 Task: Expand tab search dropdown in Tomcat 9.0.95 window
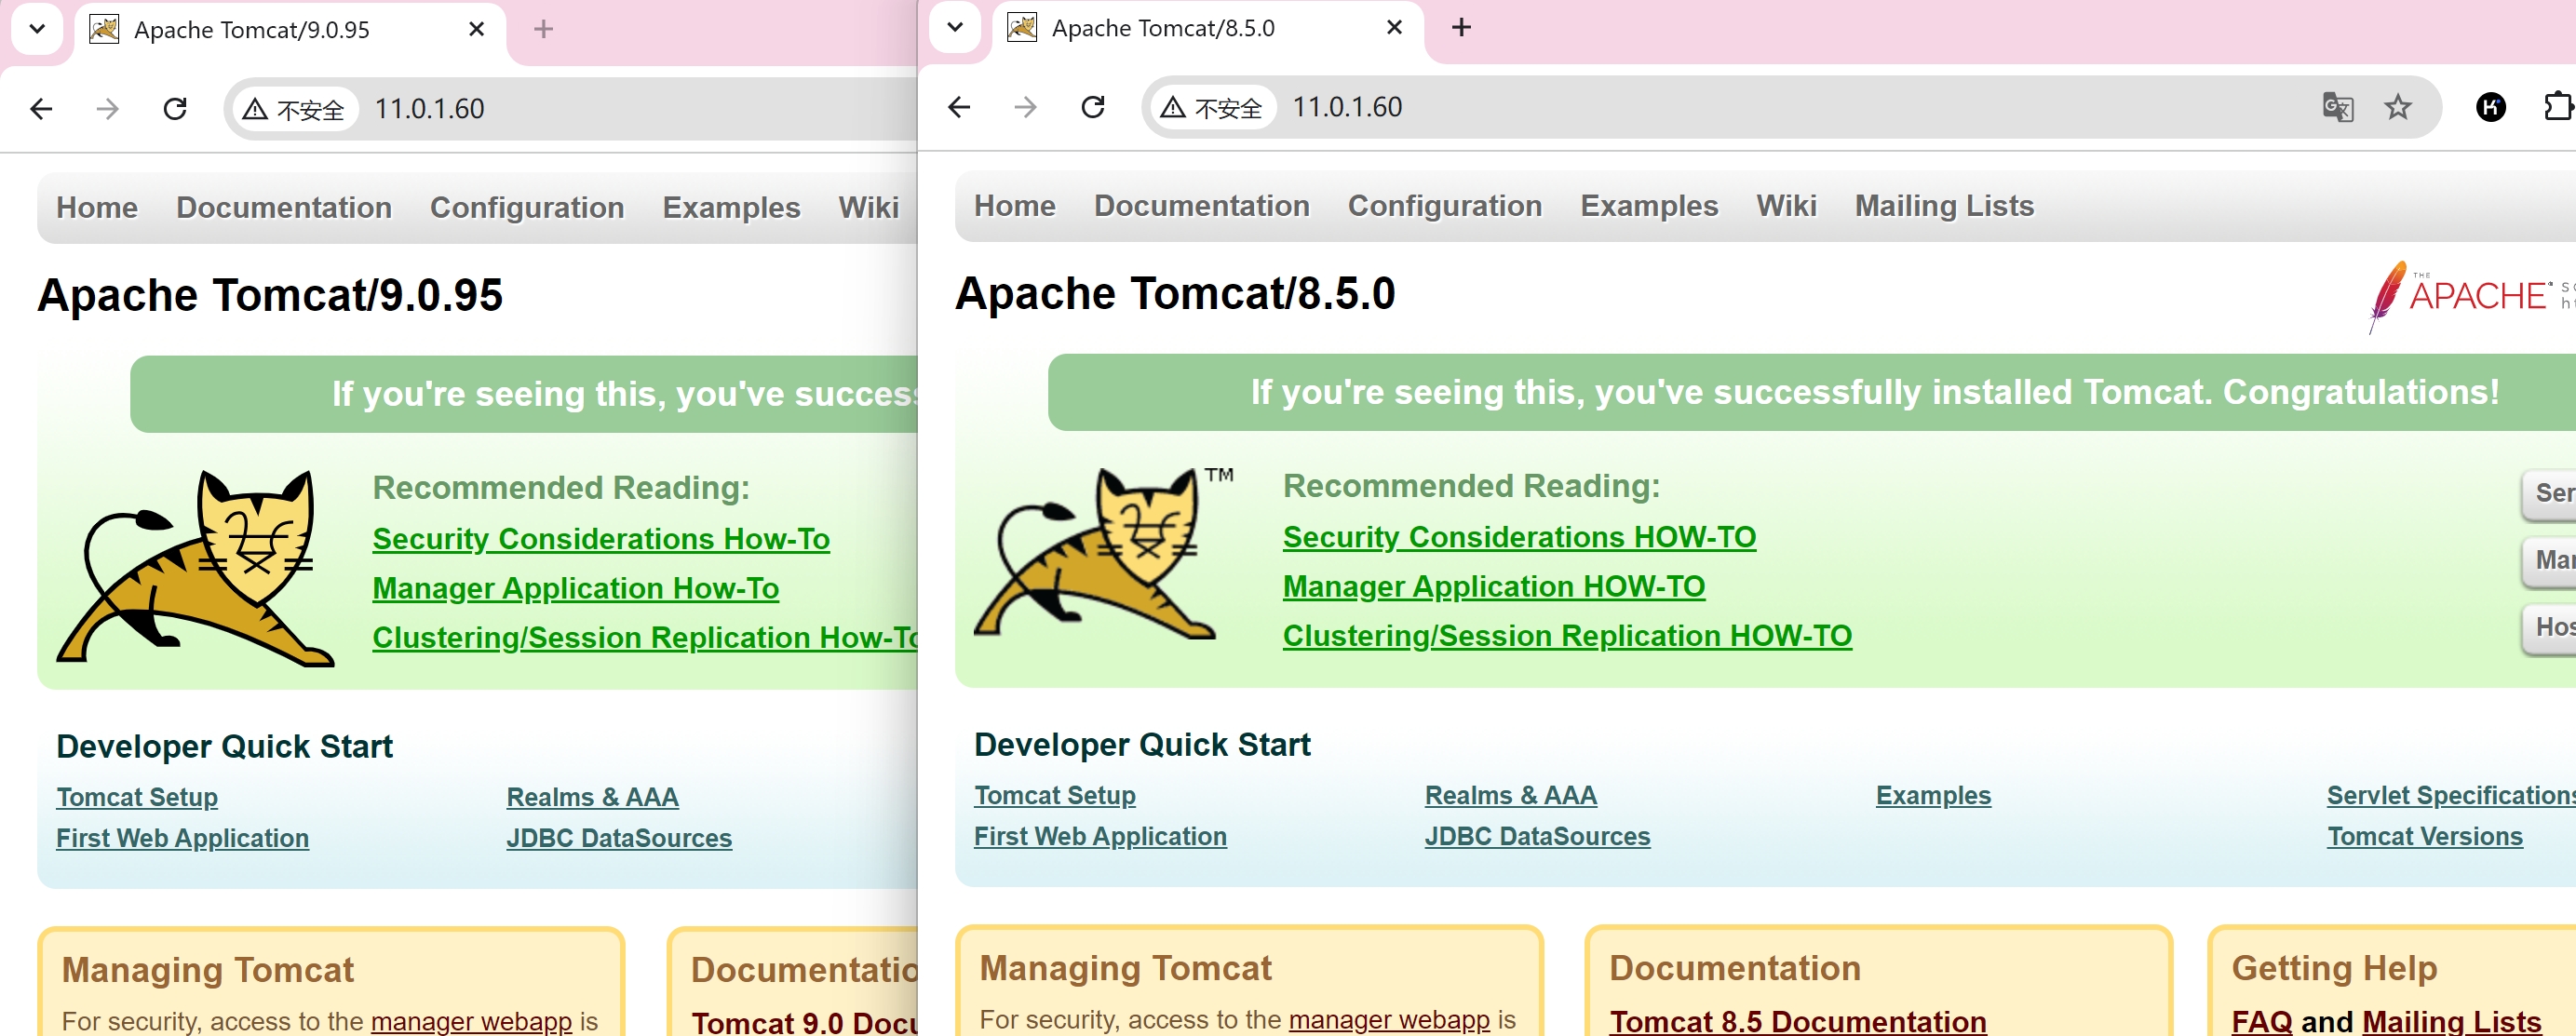tap(37, 29)
